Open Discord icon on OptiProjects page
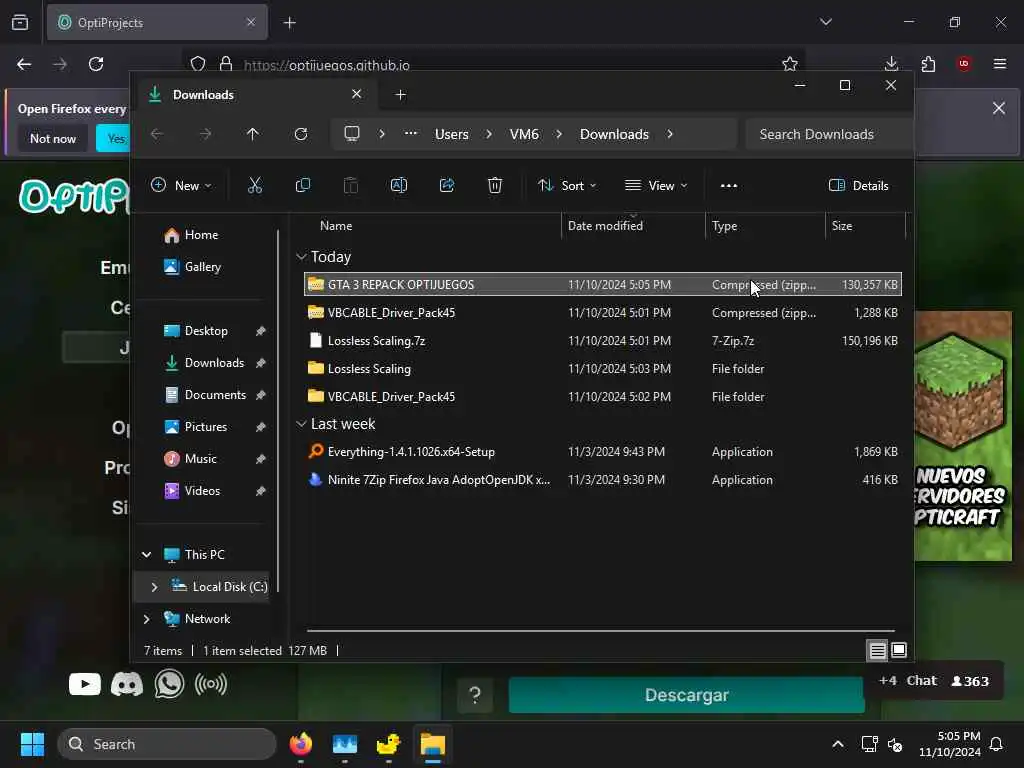Viewport: 1024px width, 768px height. tap(127, 684)
